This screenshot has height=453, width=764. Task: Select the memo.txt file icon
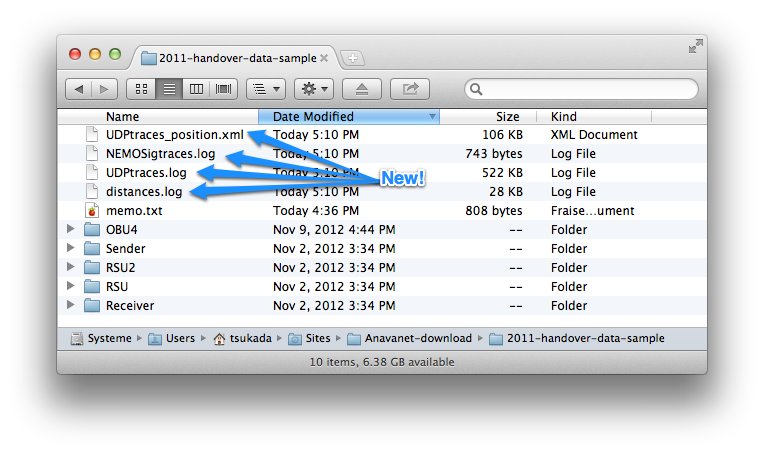(x=92, y=210)
